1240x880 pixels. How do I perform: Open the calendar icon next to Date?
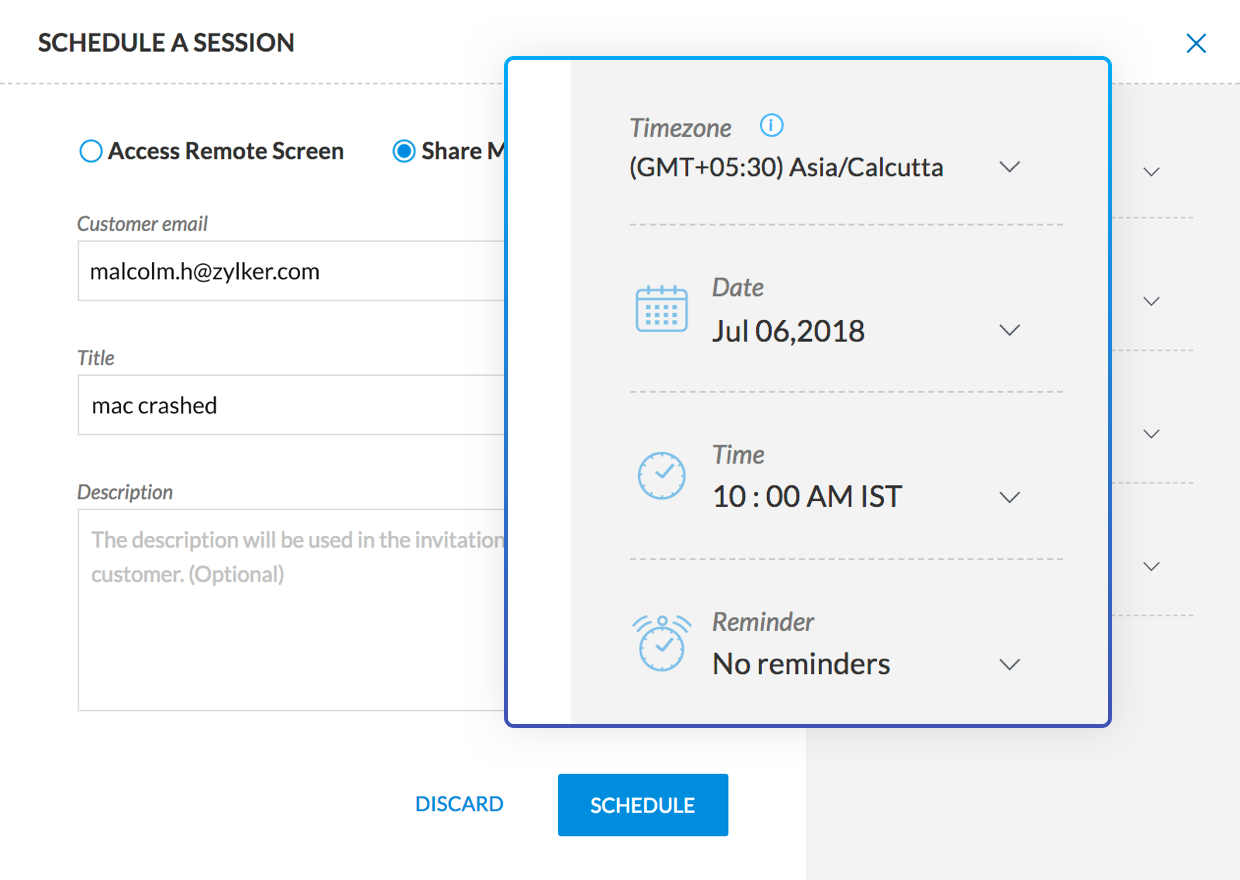[661, 308]
